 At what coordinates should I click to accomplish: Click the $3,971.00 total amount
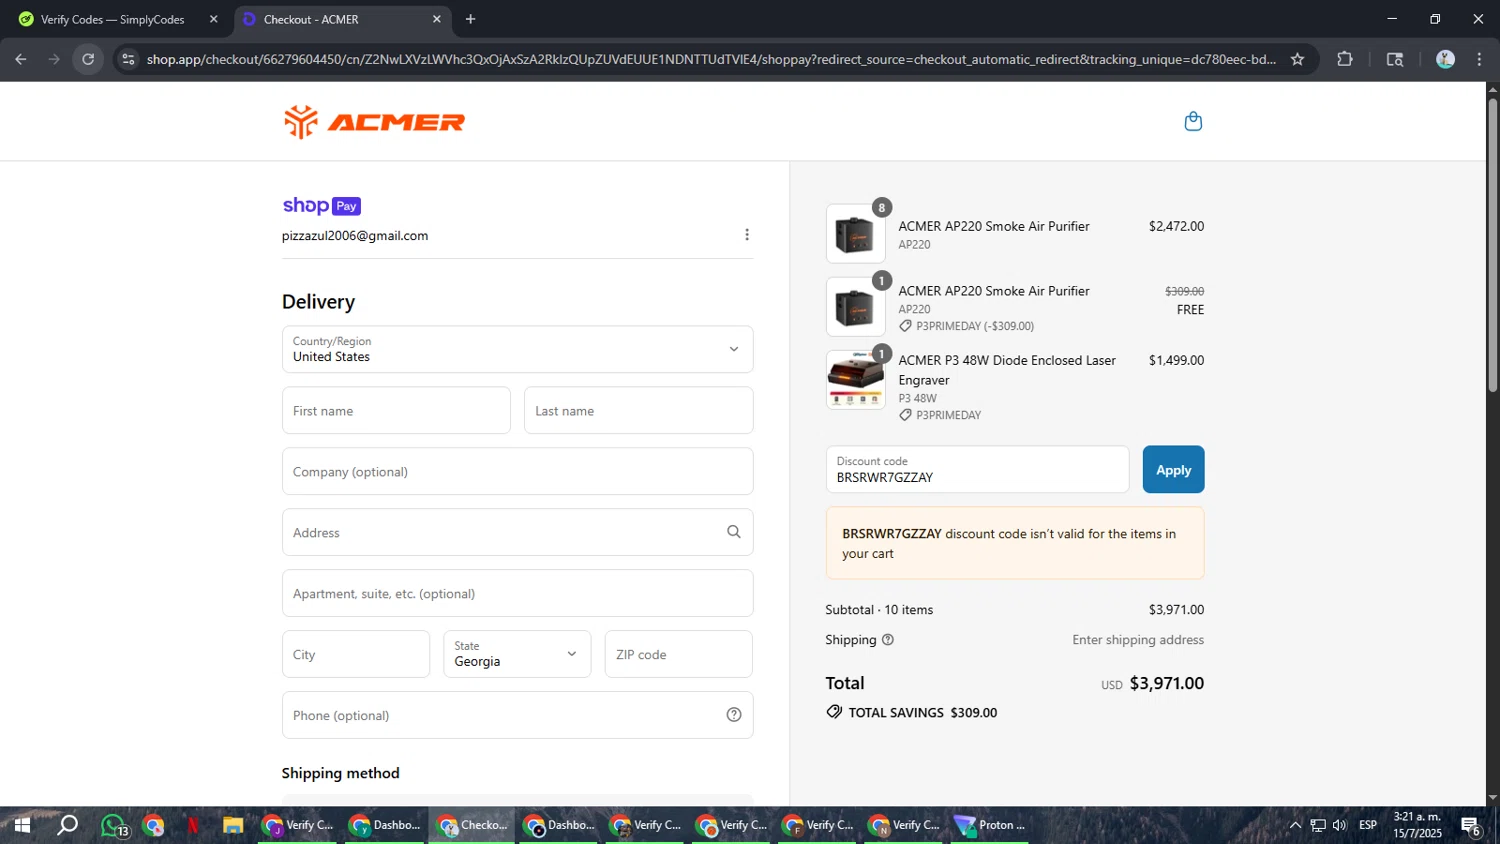click(1166, 683)
